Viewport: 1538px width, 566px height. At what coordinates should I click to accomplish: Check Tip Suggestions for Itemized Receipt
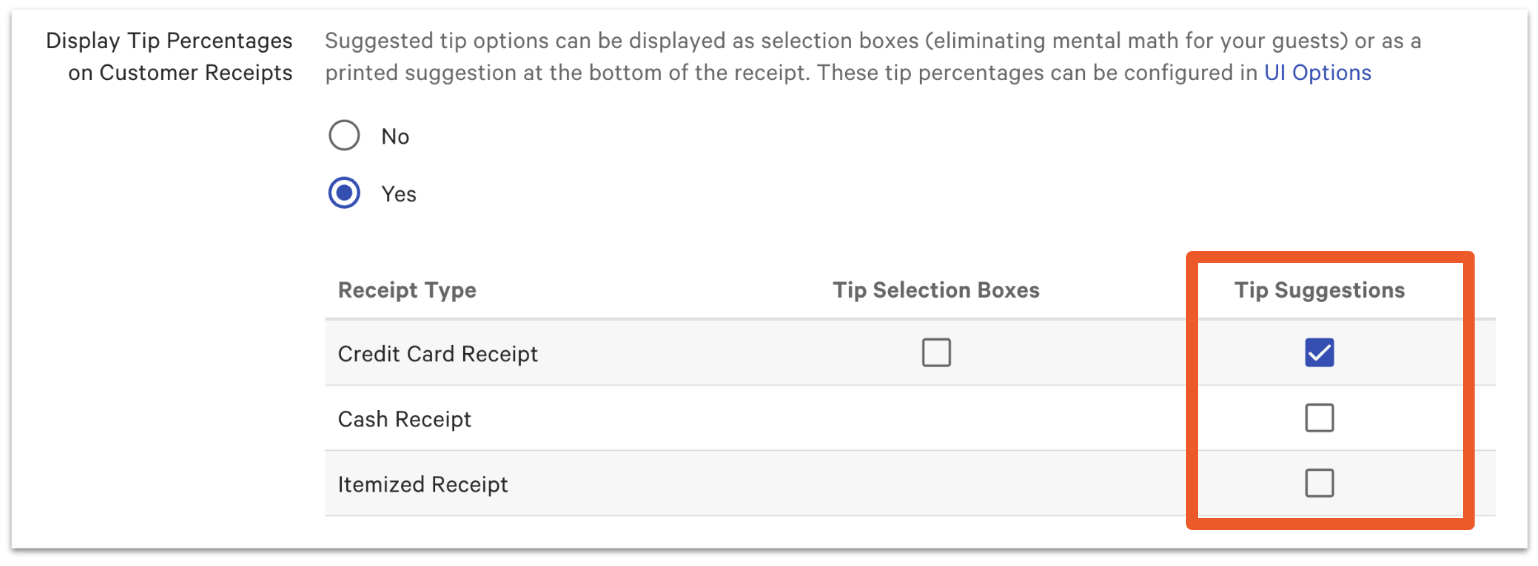1319,484
